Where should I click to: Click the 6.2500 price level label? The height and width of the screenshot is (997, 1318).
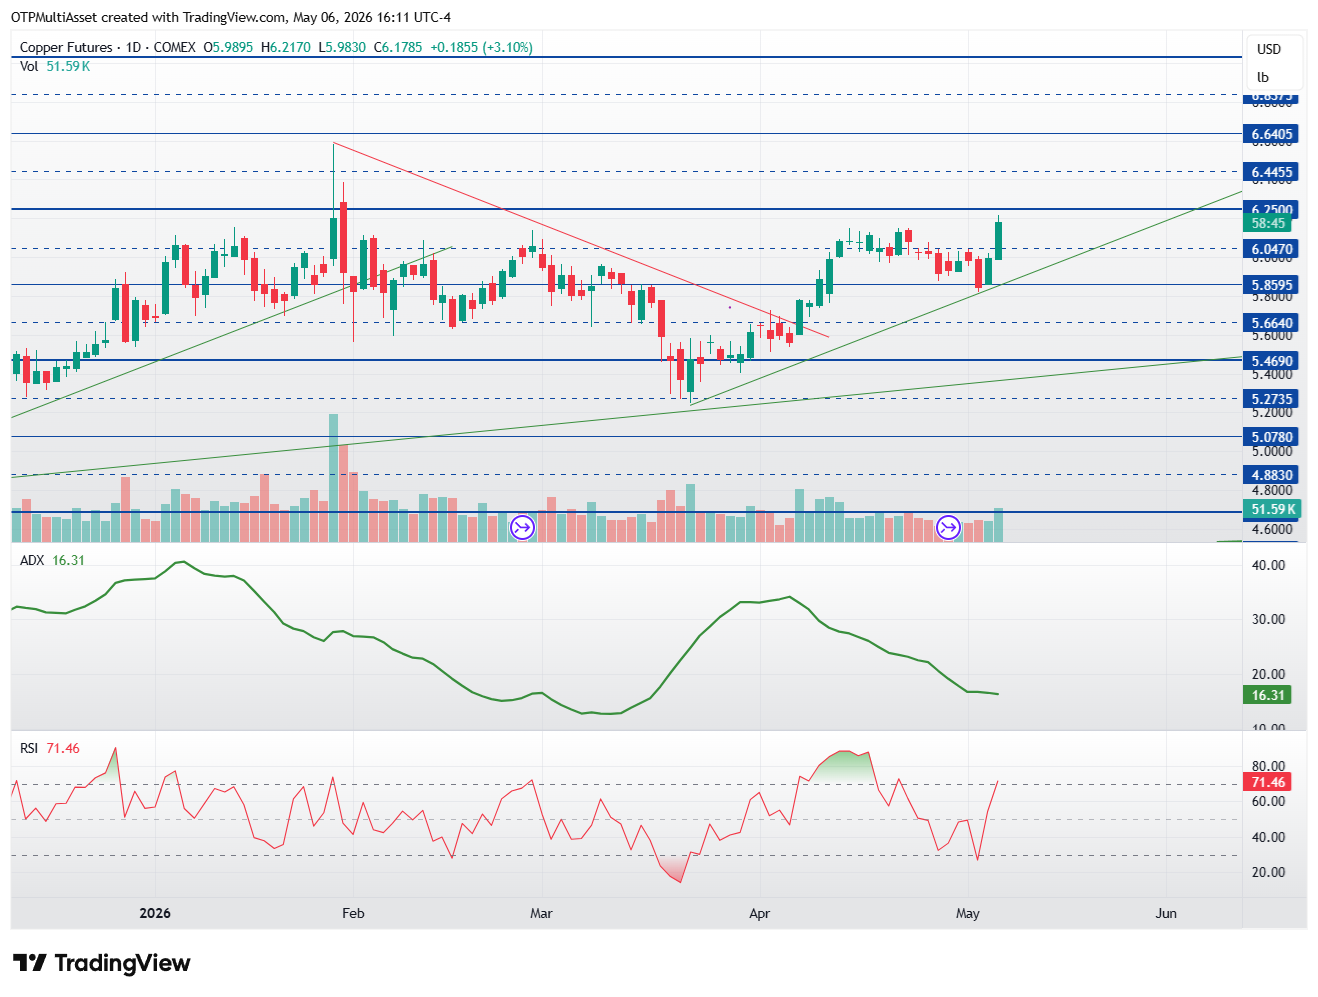[1271, 209]
